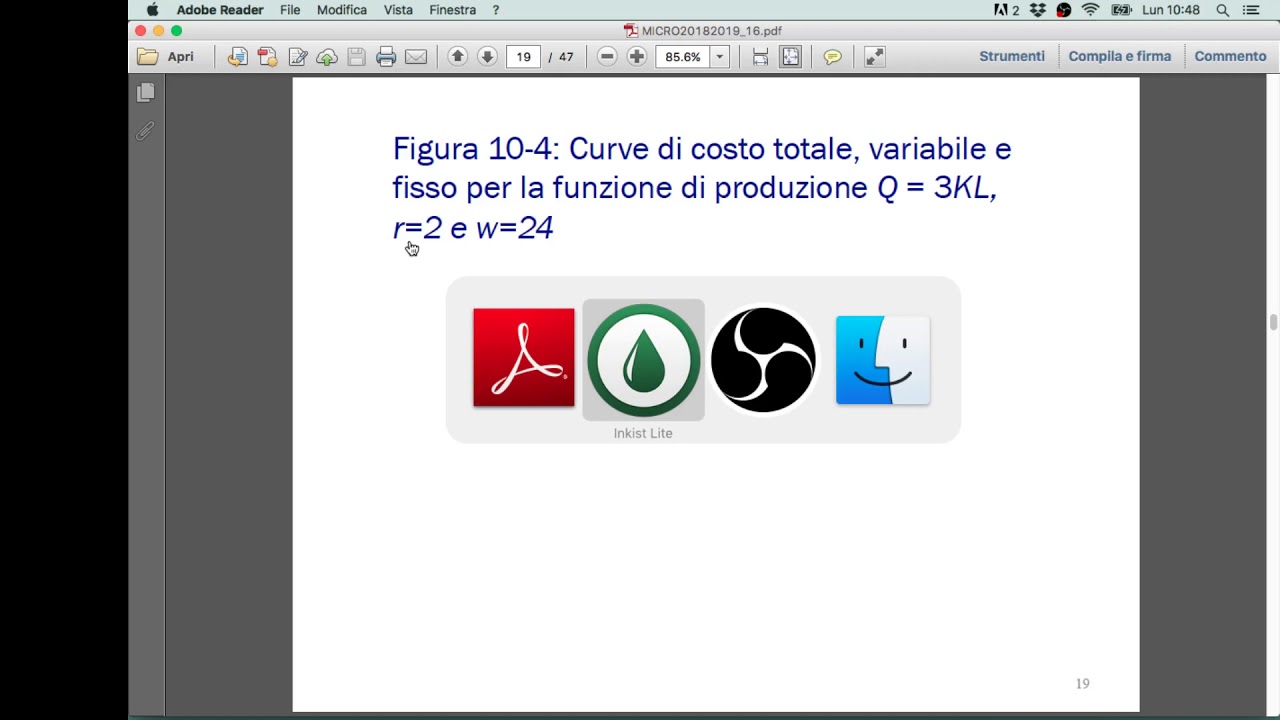Viewport: 1280px width, 720px height.
Task: Click the cloud upload icon
Action: point(327,57)
